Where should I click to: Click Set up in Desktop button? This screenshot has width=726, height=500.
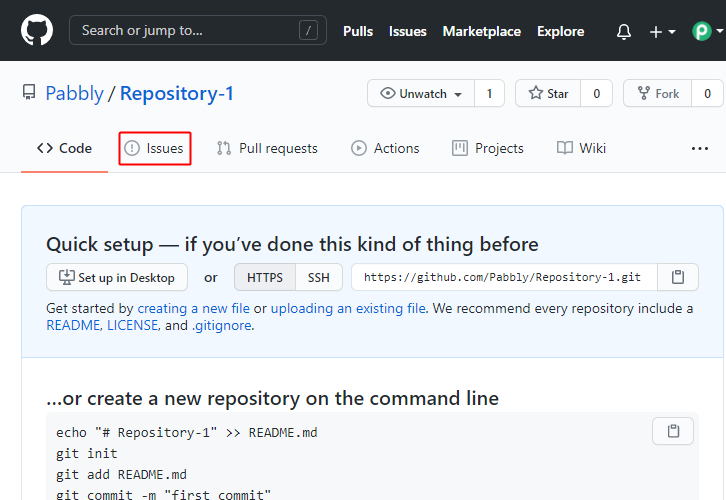point(117,277)
